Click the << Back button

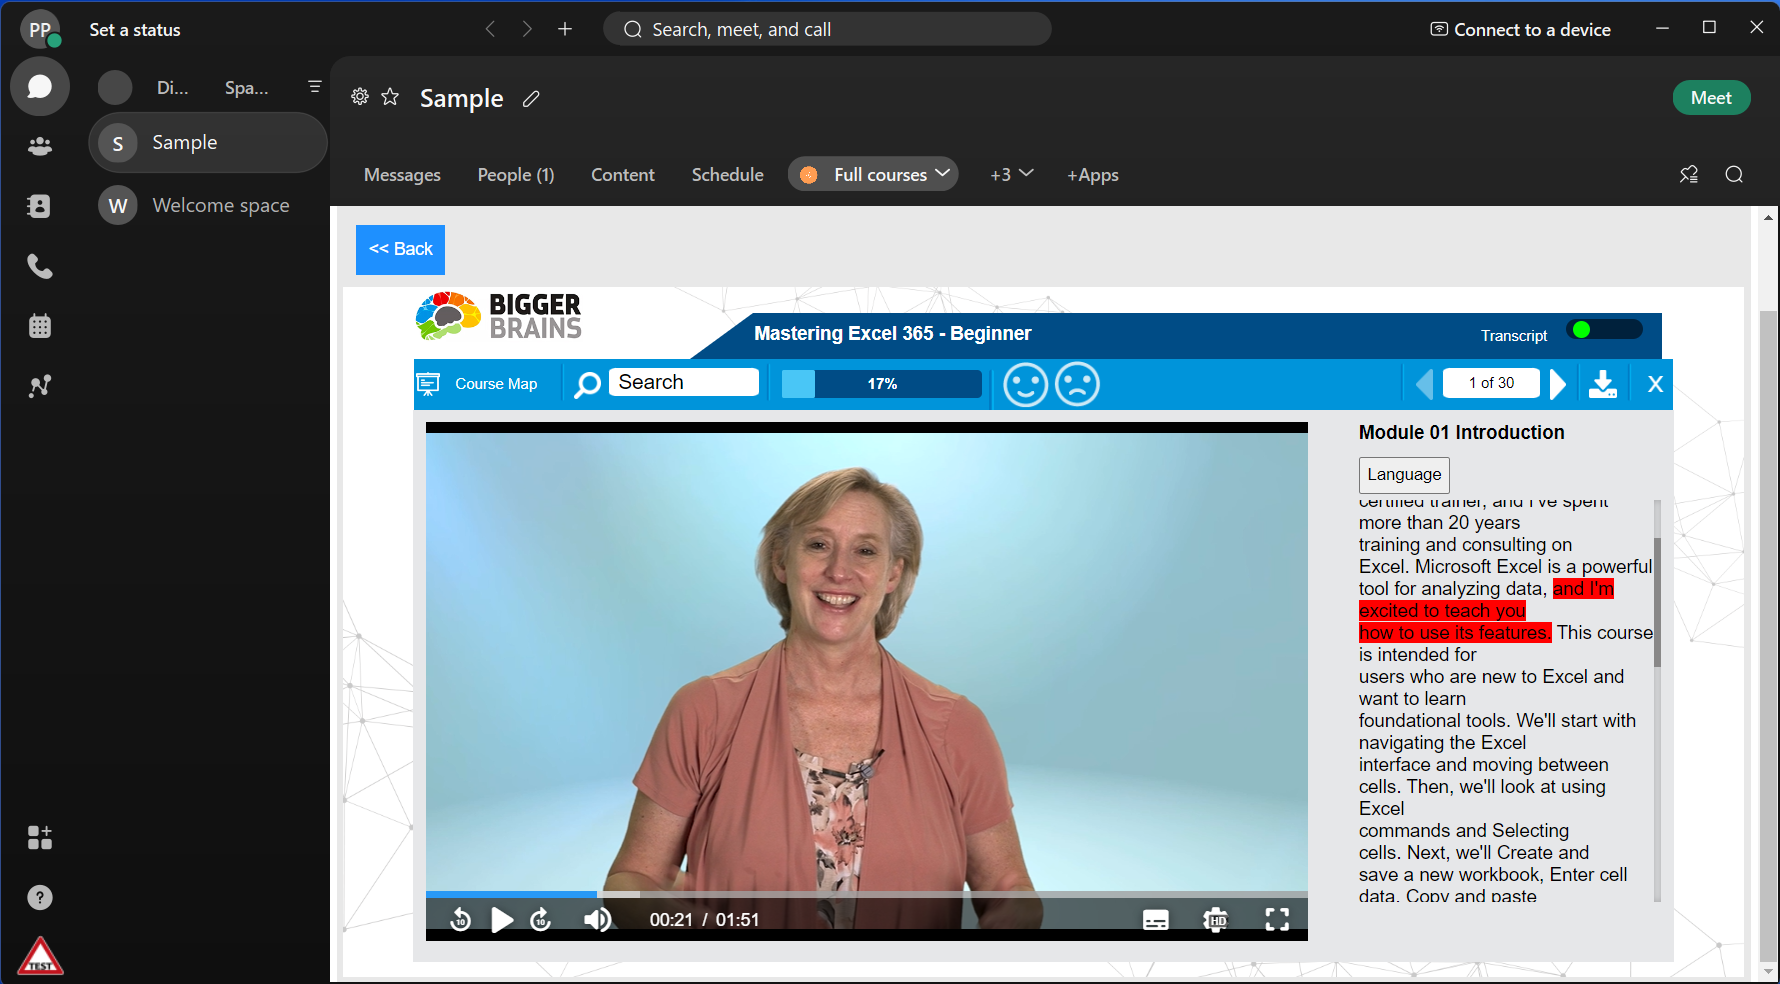(x=400, y=249)
